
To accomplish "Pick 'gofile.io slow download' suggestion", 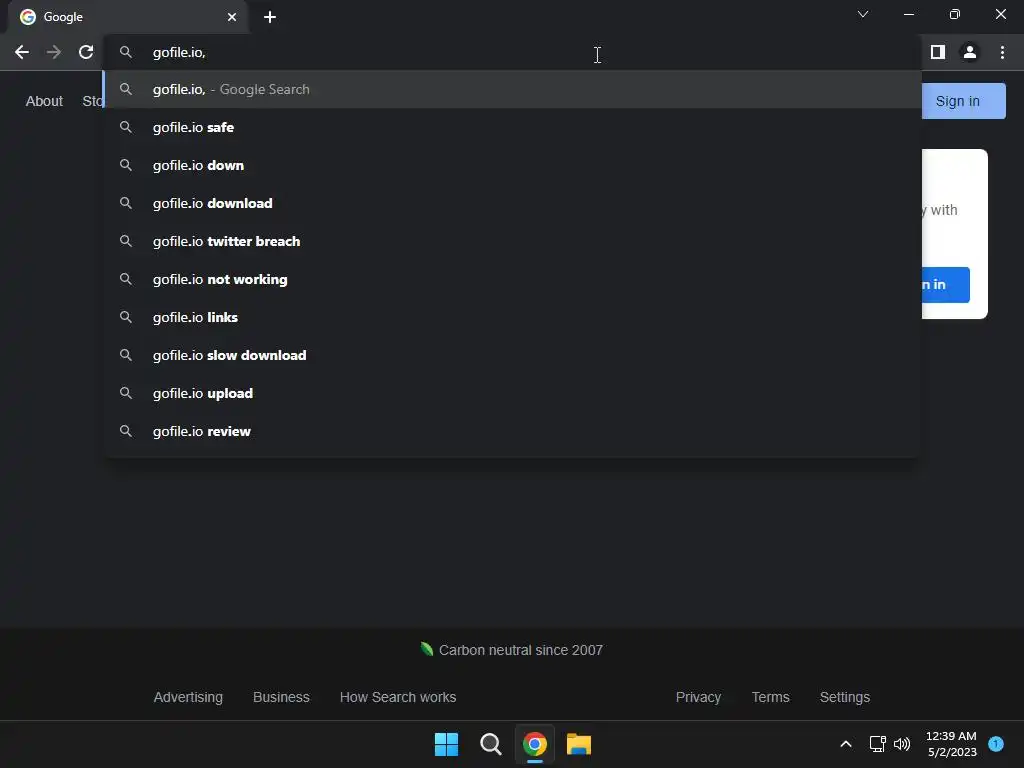I will coord(512,355).
